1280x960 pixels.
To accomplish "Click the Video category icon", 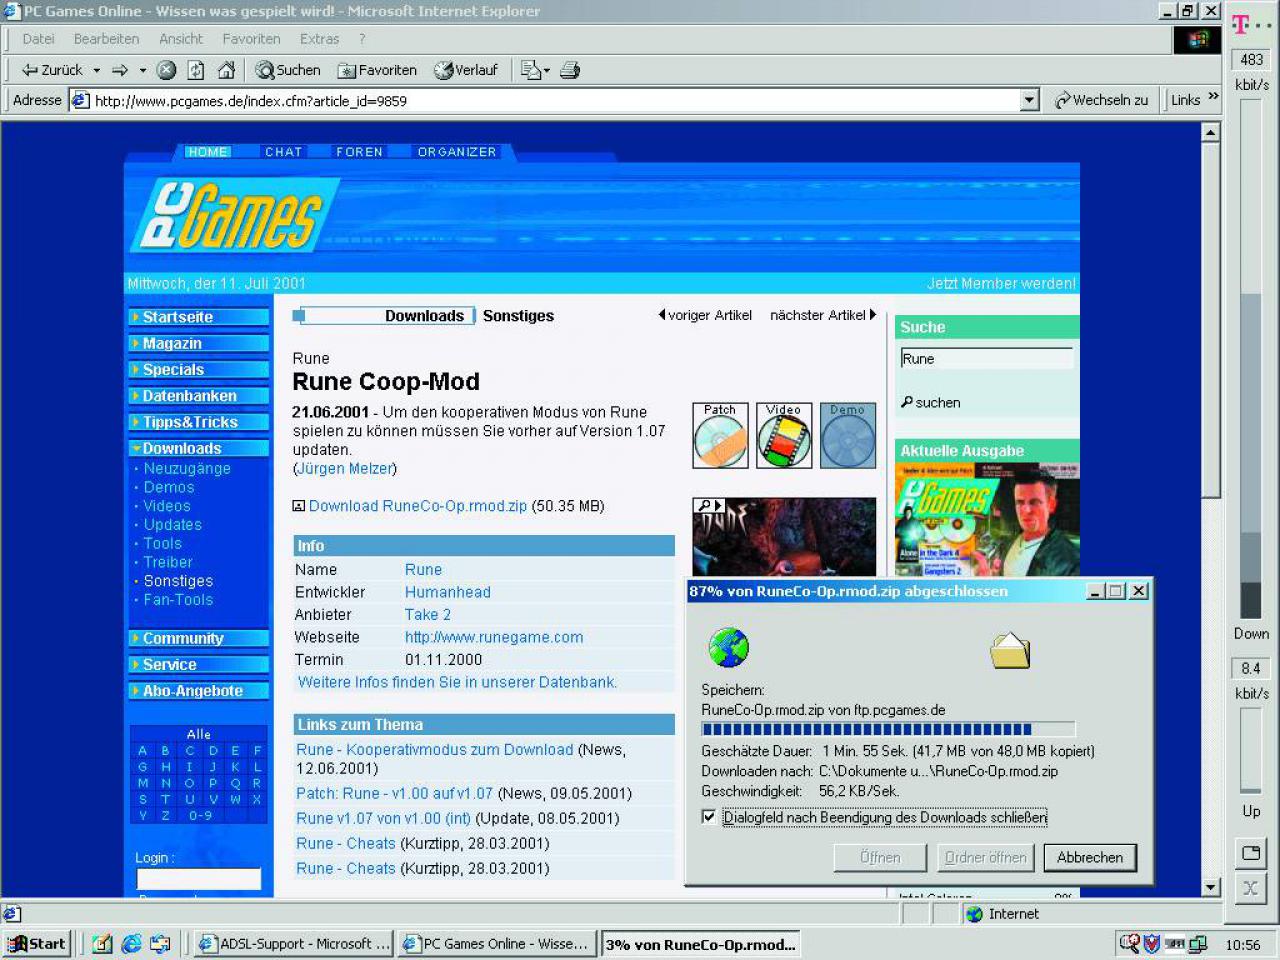I will (784, 435).
